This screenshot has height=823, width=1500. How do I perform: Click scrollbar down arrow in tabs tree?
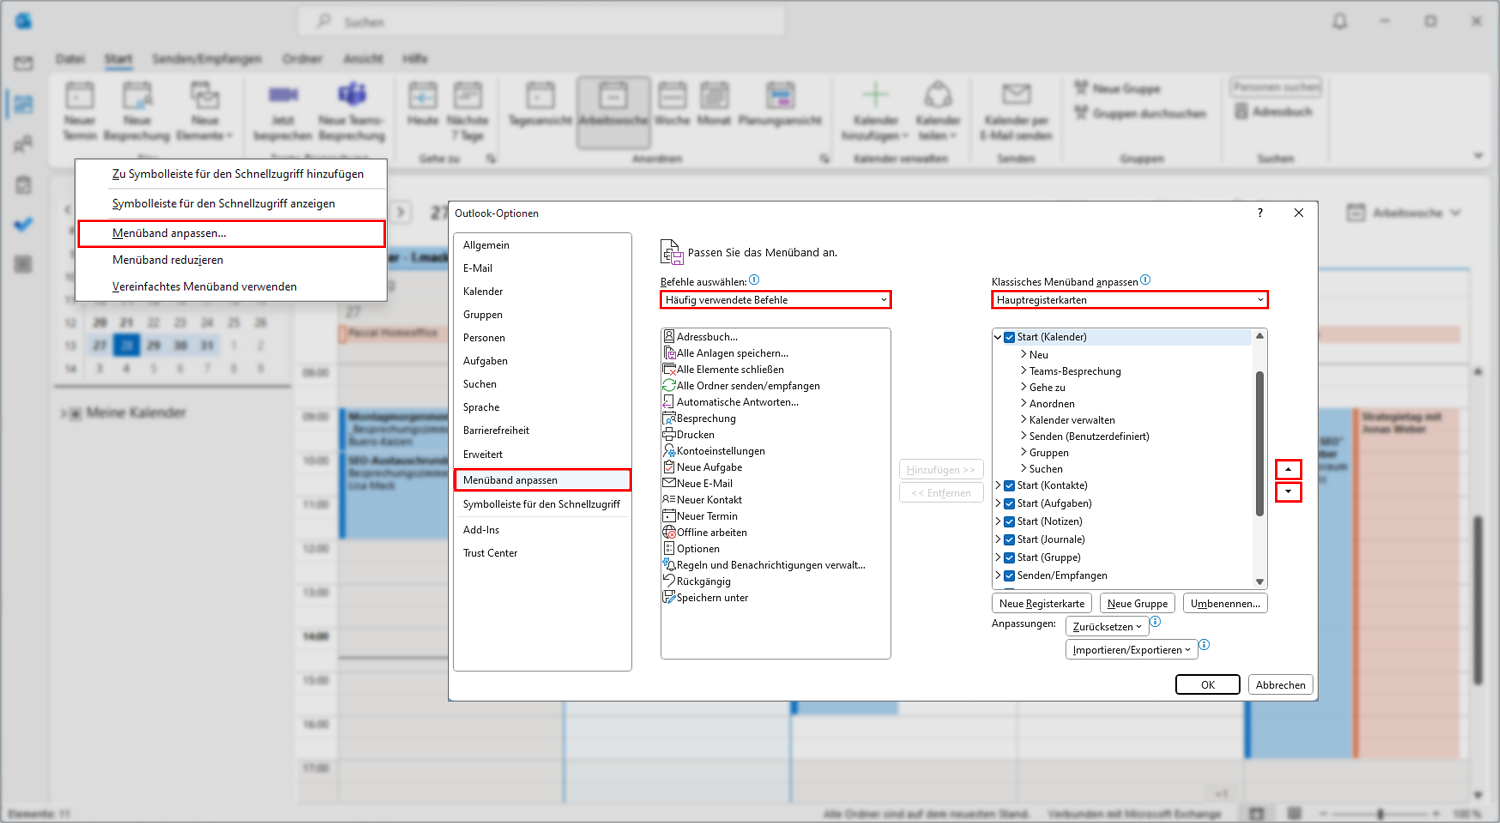pyautogui.click(x=1260, y=581)
